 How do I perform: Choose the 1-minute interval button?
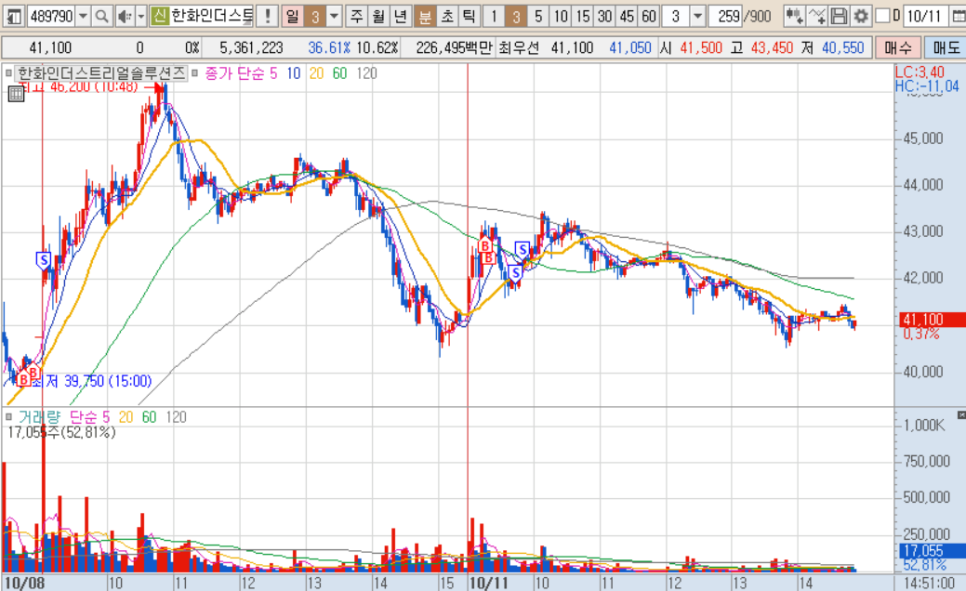coord(493,16)
